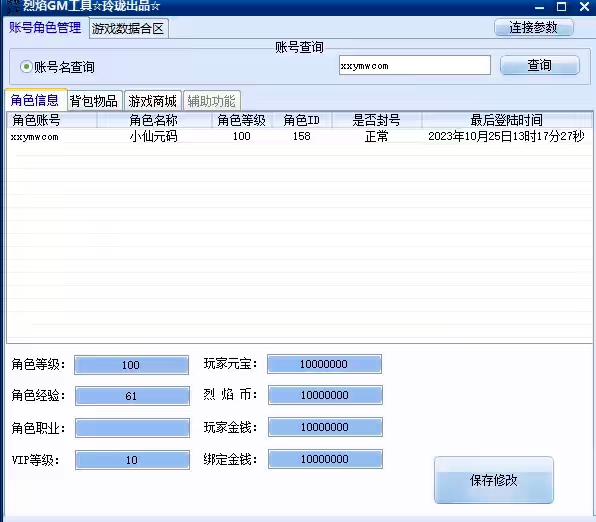Select the 辅助功能 tab
This screenshot has width=596, height=522.
211,101
